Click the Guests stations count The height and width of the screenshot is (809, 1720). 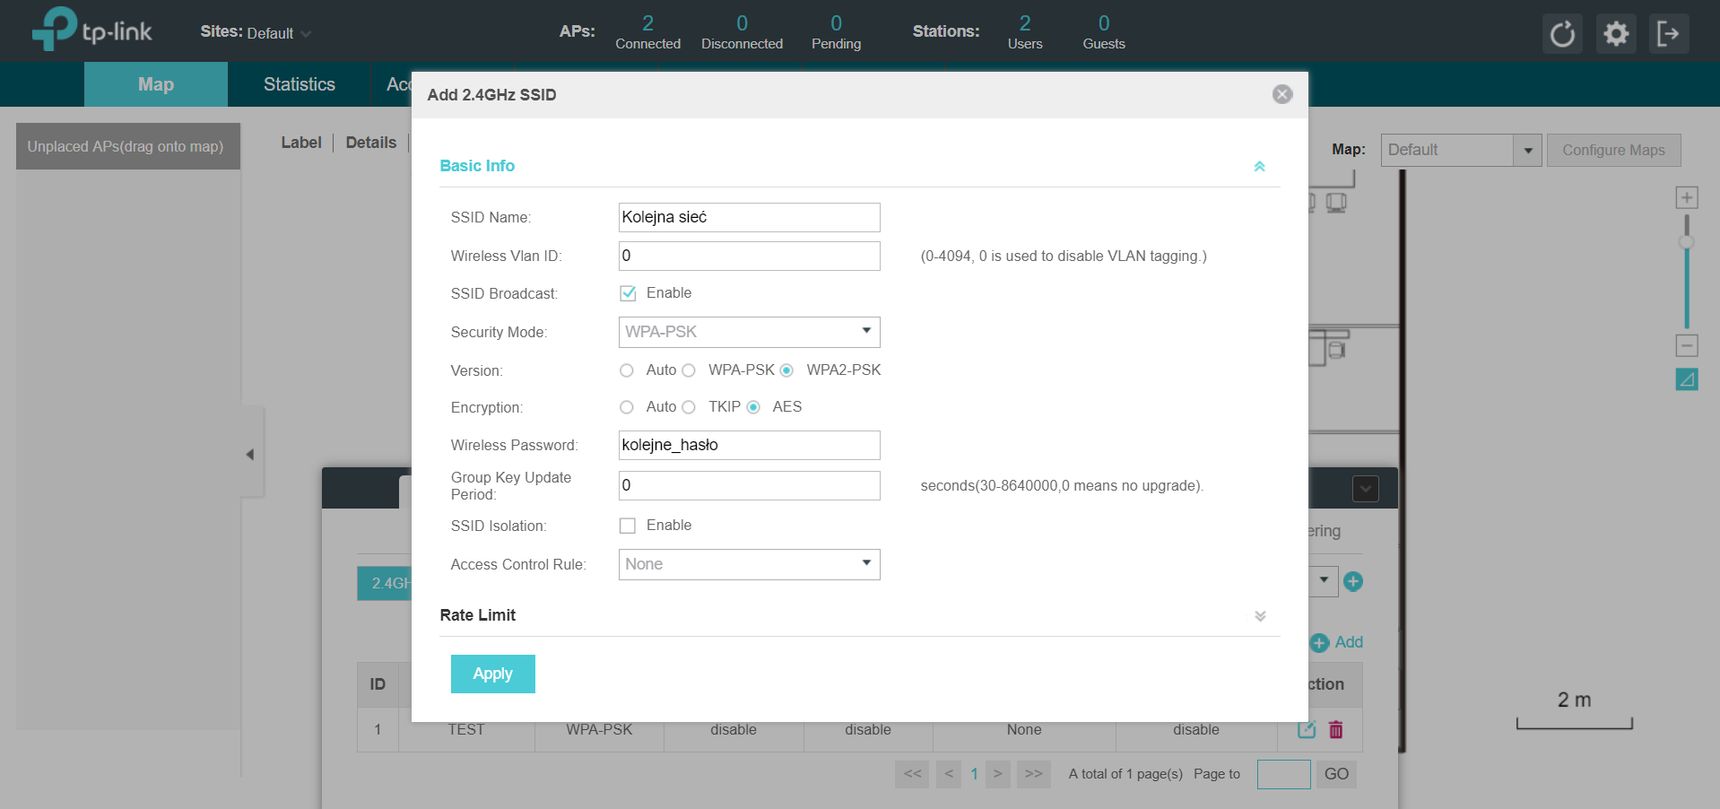pyautogui.click(x=1104, y=32)
